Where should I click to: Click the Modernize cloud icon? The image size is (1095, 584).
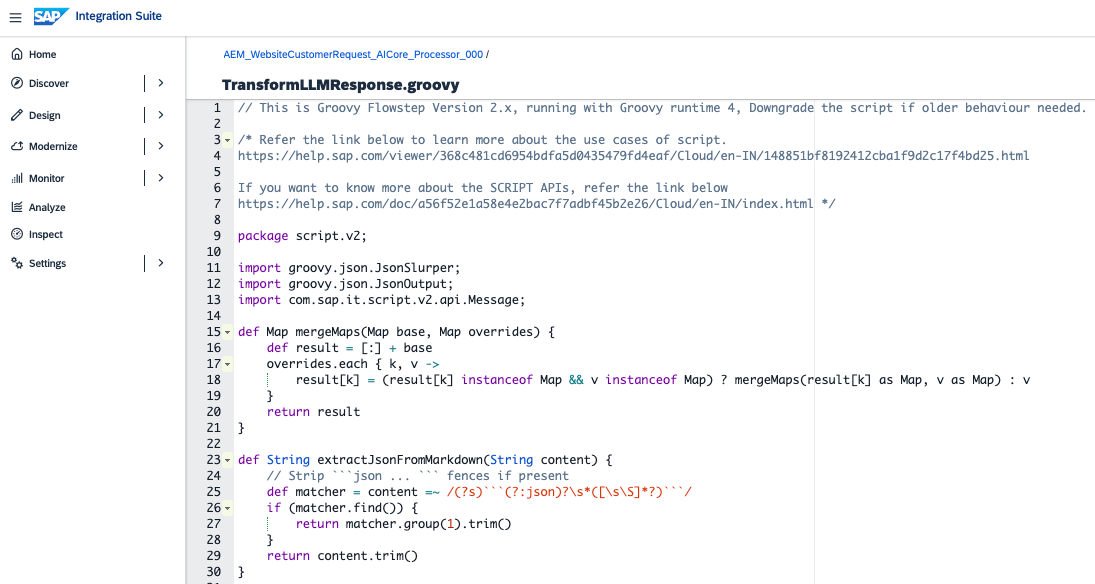tap(17, 146)
